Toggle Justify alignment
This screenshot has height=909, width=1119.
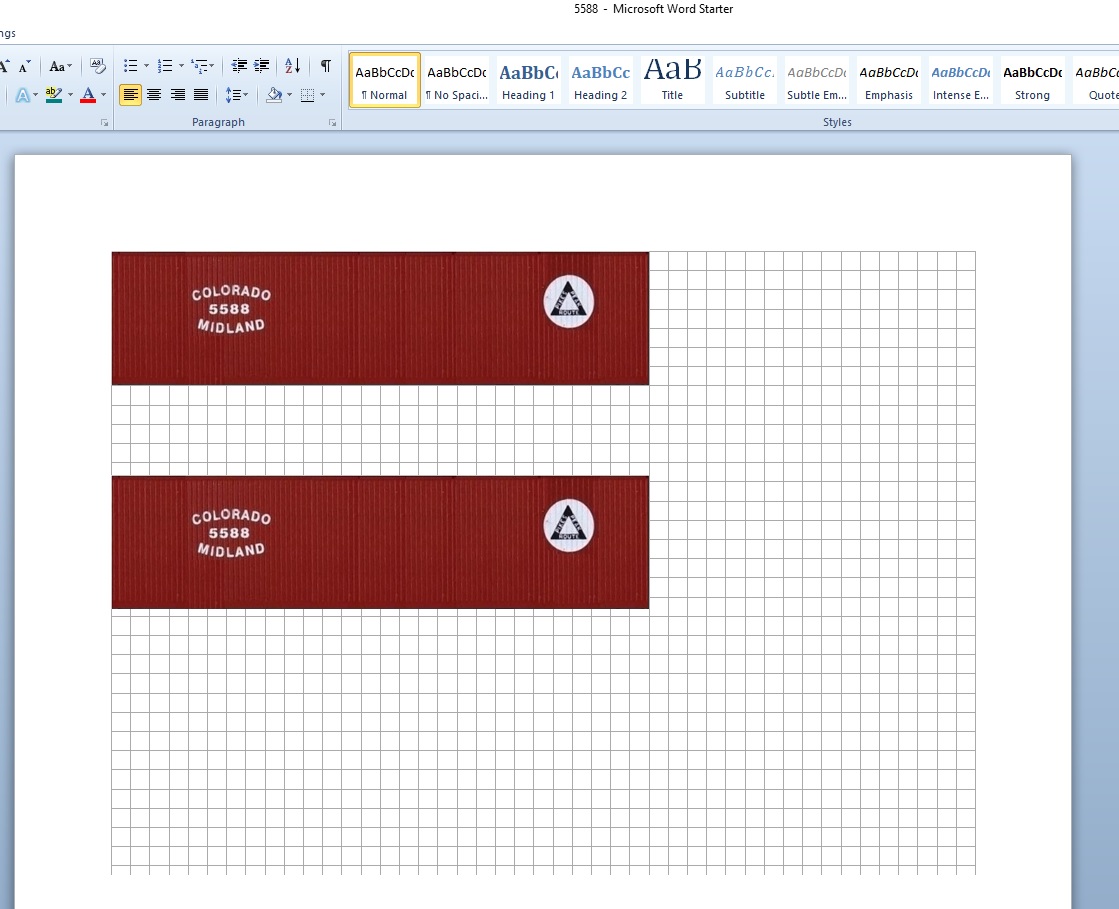click(x=201, y=95)
